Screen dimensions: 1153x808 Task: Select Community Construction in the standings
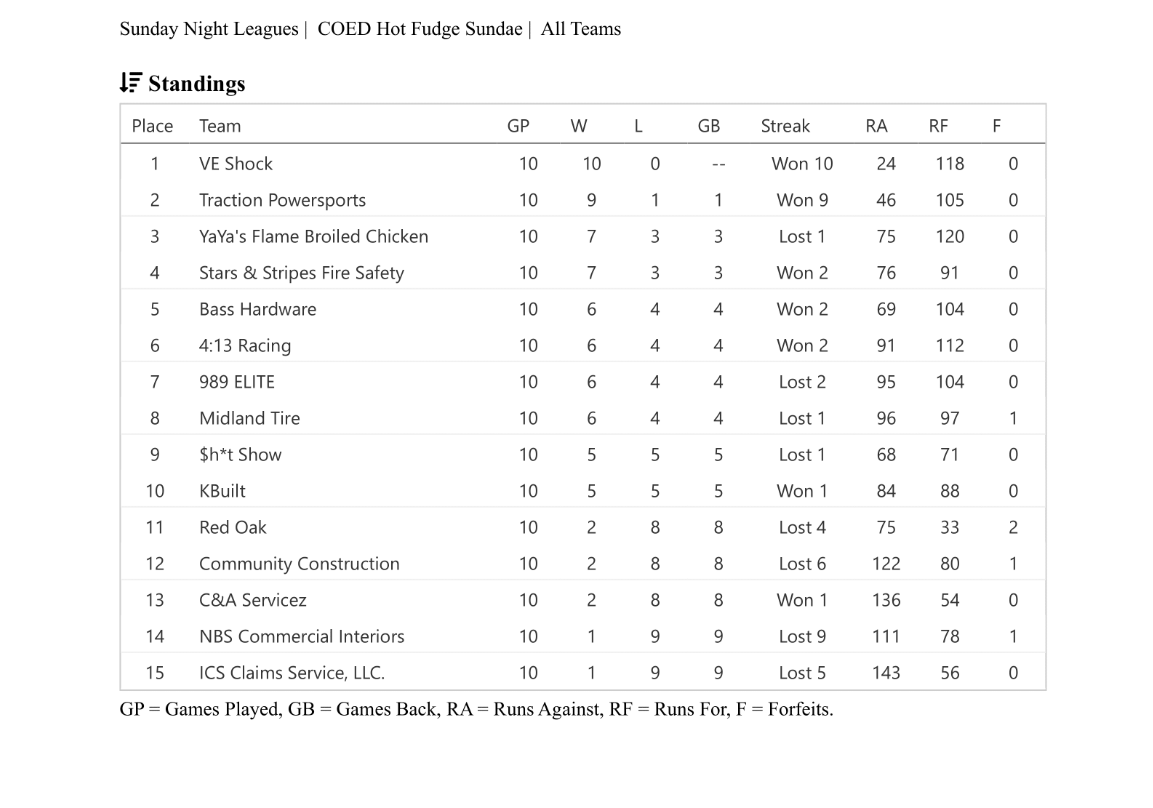pos(299,564)
